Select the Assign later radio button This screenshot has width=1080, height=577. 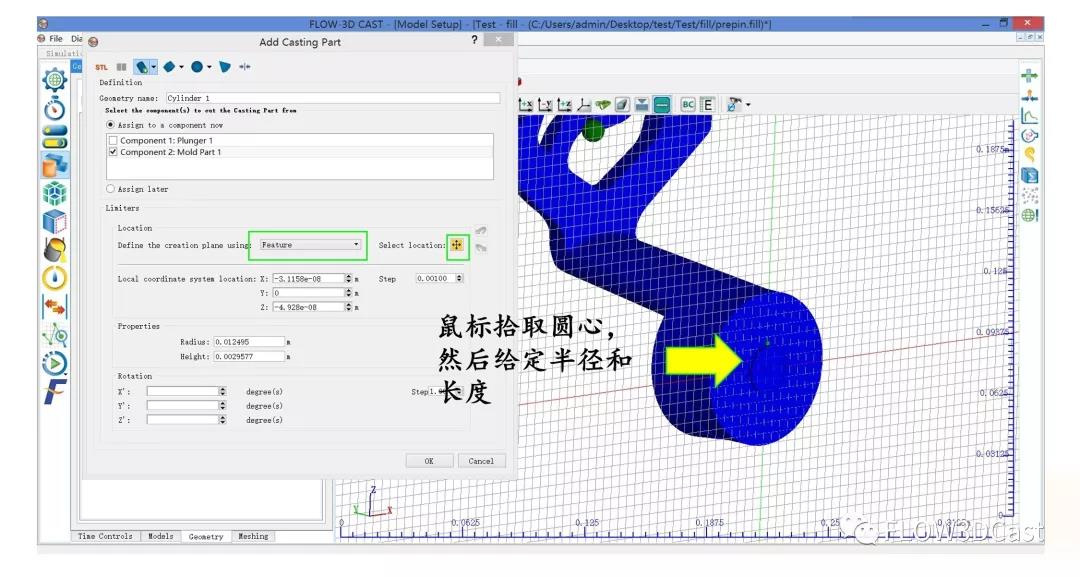[x=110, y=189]
